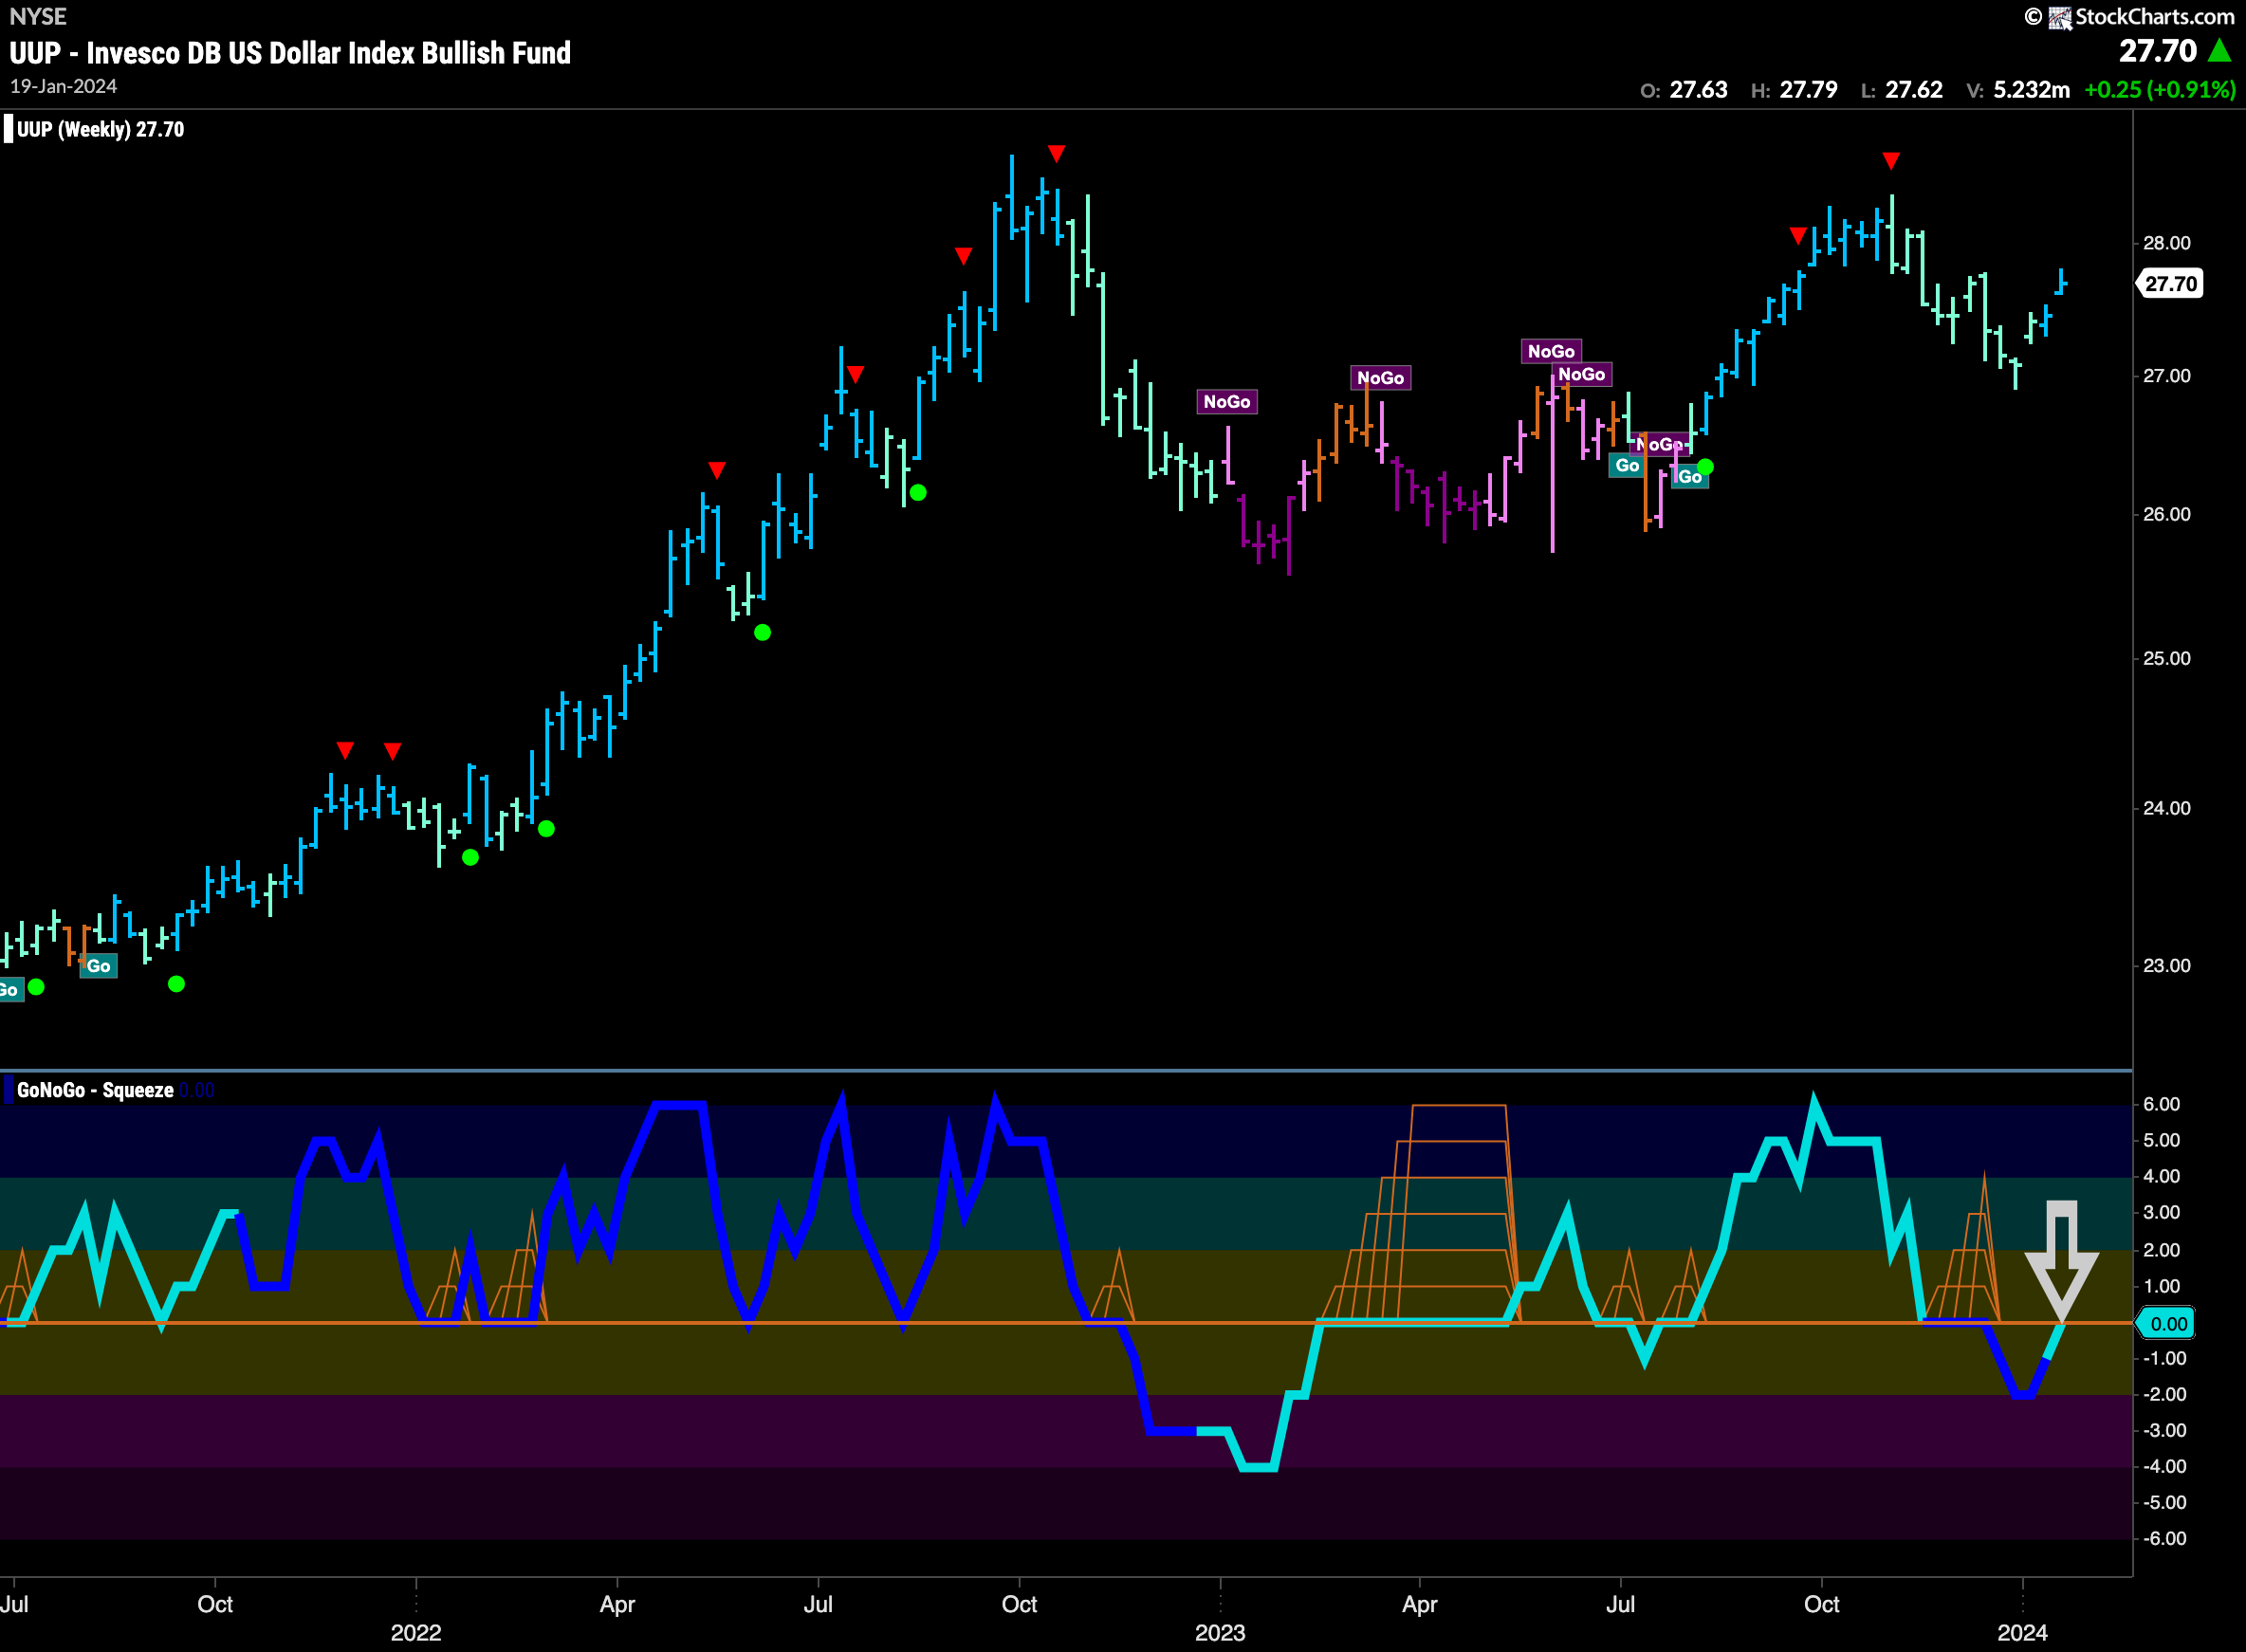The image size is (2246, 1652).
Task: Click the NYSE exchange label
Action: (x=38, y=16)
